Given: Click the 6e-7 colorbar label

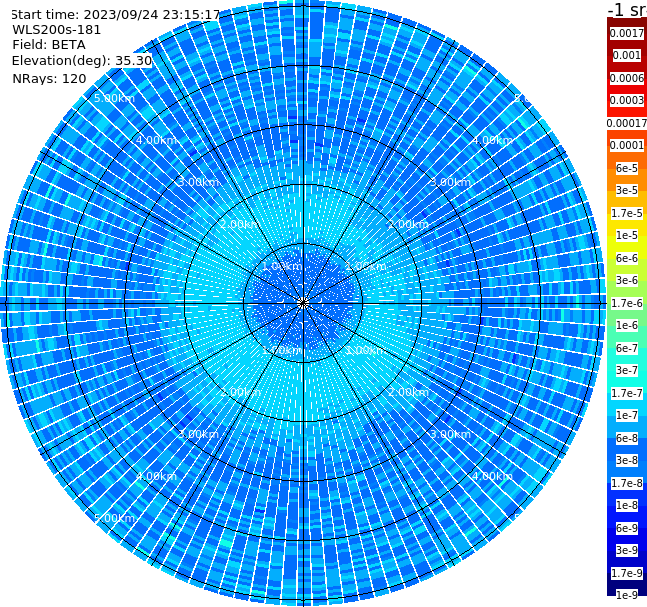Looking at the screenshot, I should [x=627, y=348].
